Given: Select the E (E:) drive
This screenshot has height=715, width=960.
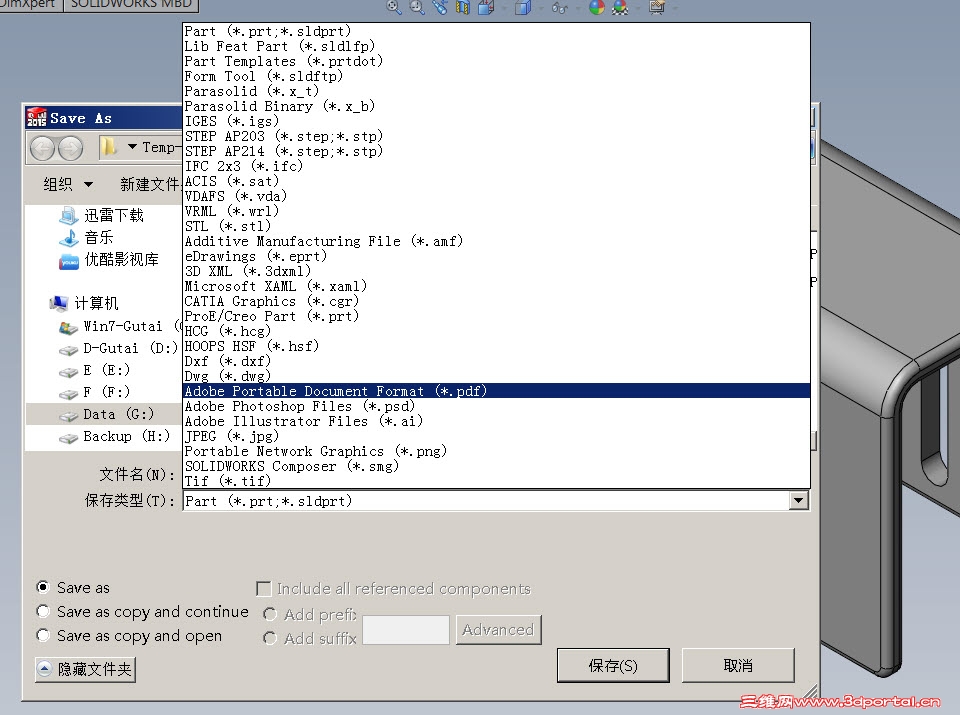Looking at the screenshot, I should 94,370.
